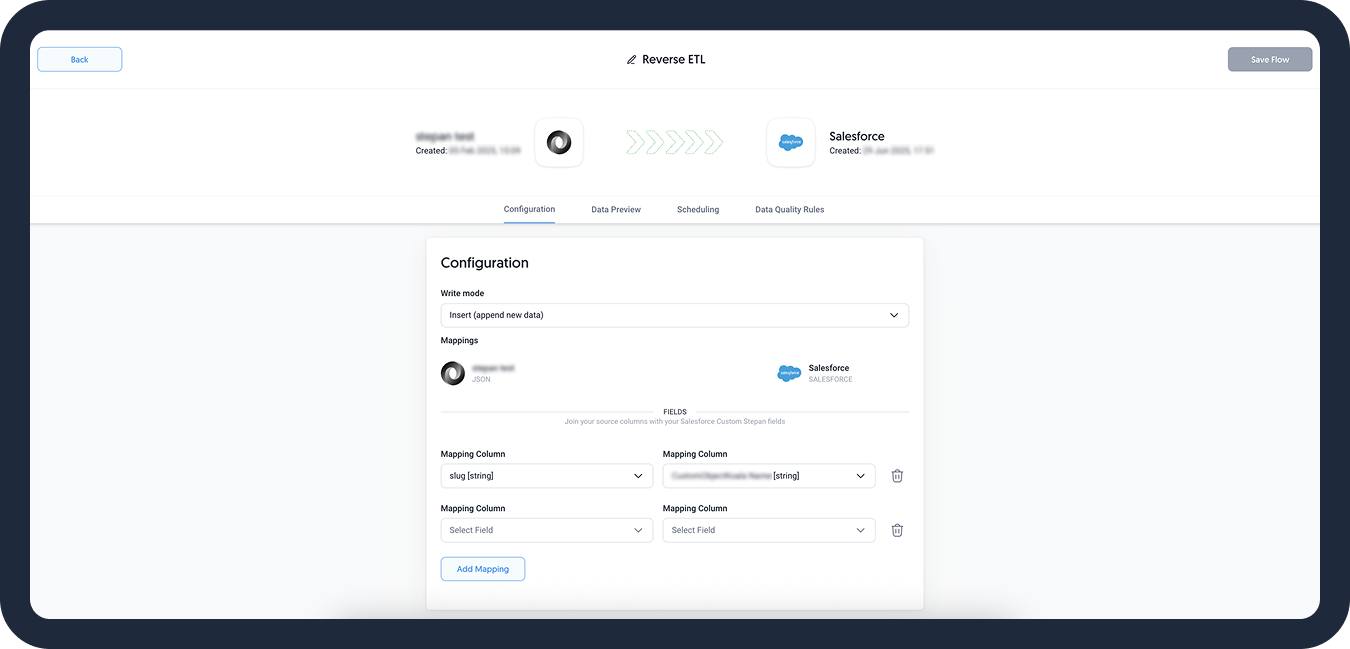The width and height of the screenshot is (1350, 649).
Task: Delete the empty Select Field mapping row
Action: coord(897,530)
